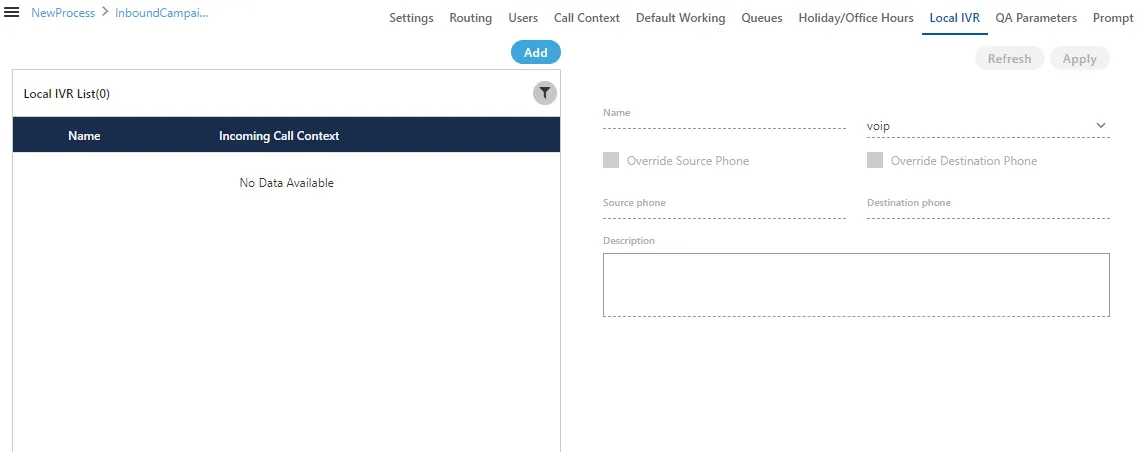Switch to the Prompt tab
Viewport: 1142px width, 452px height.
pyautogui.click(x=1113, y=18)
